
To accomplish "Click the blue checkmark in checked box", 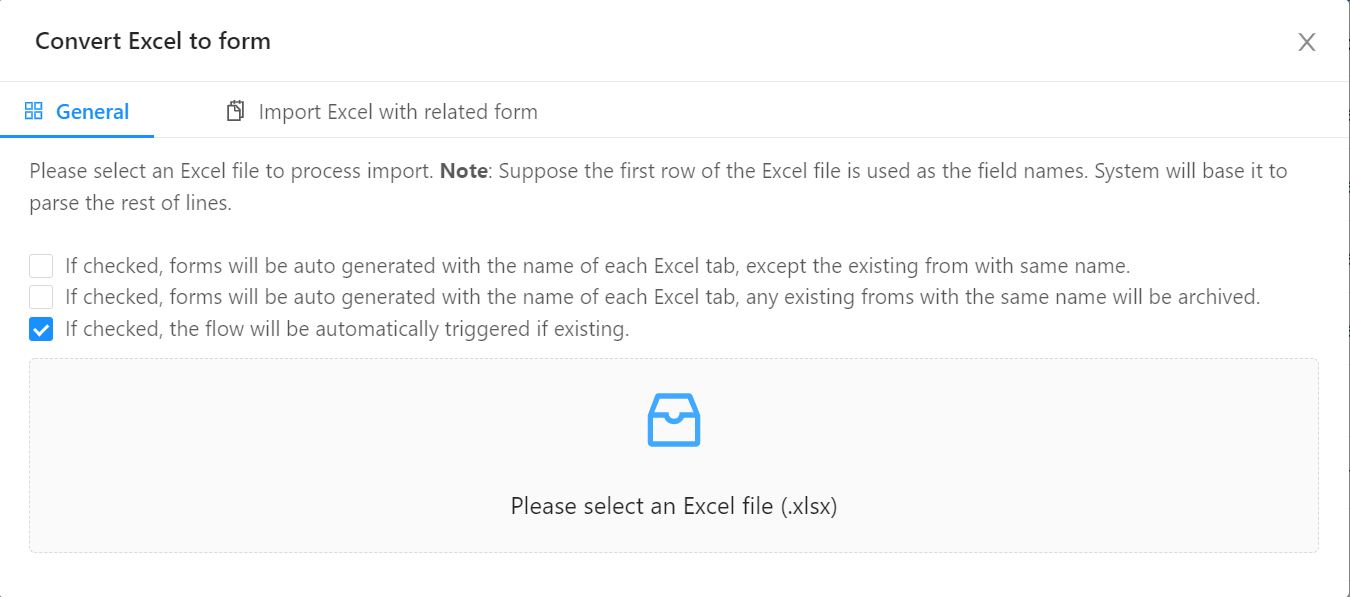I will pyautogui.click(x=41, y=329).
